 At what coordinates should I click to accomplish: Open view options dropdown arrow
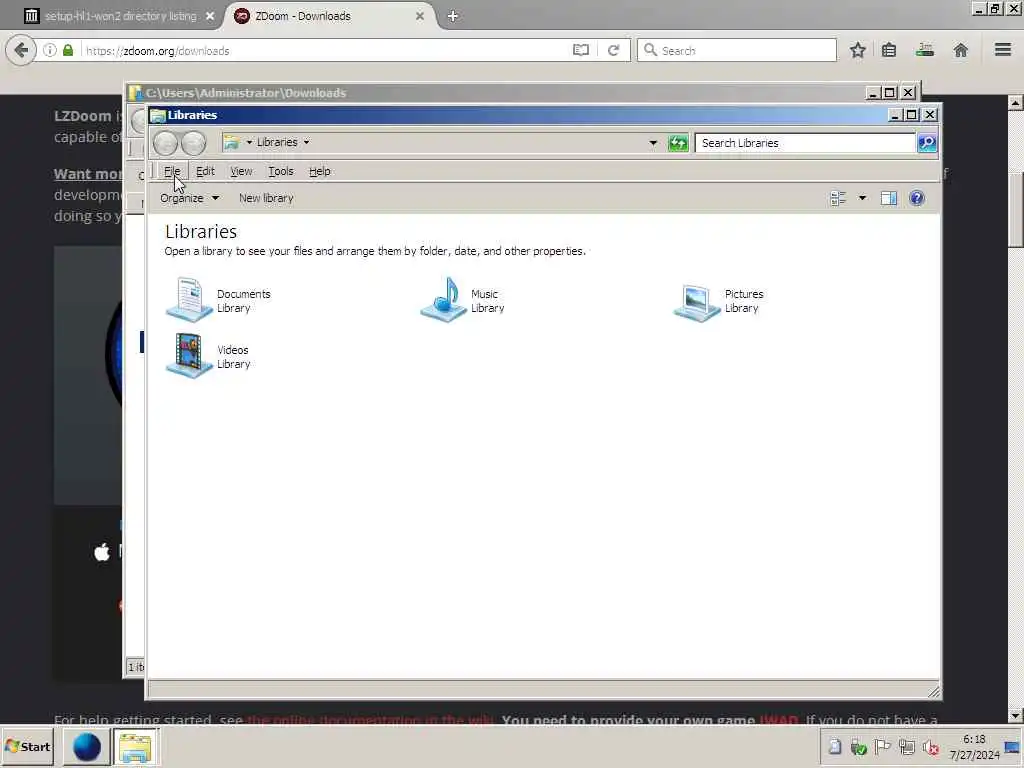[x=862, y=198]
